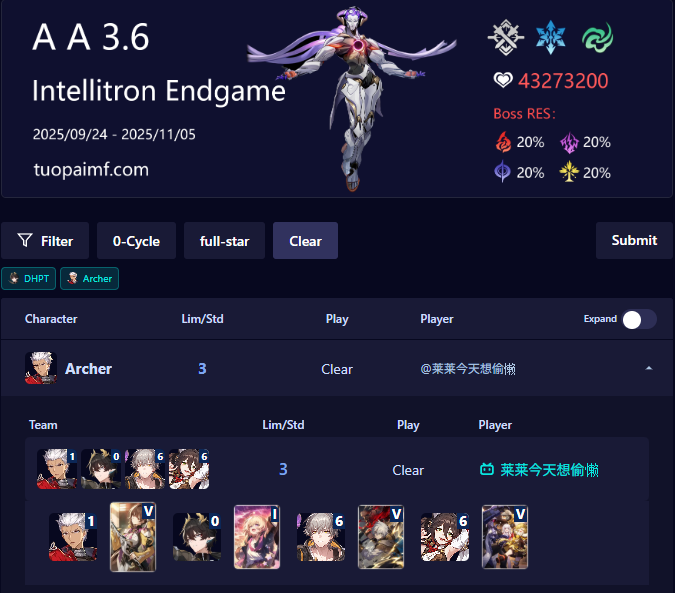Click the Quantum resistance icon
The width and height of the screenshot is (675, 593).
(502, 172)
